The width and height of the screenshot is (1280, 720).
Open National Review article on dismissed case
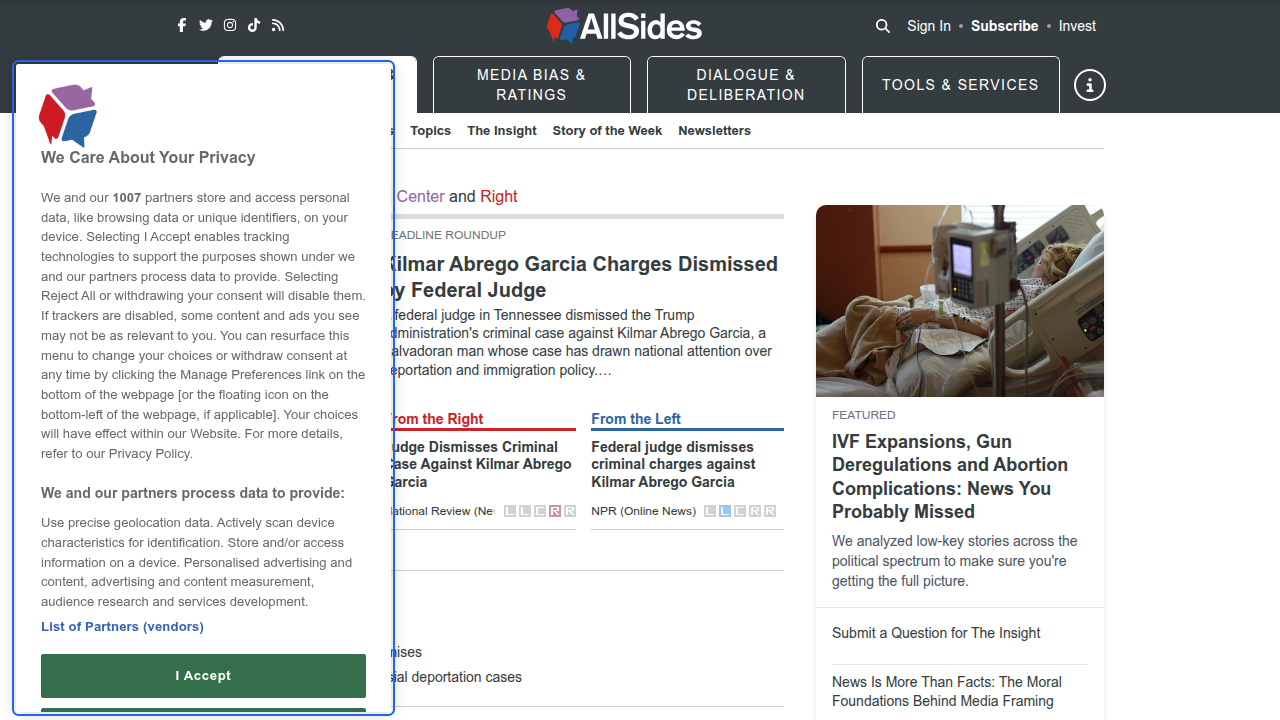tap(483, 464)
